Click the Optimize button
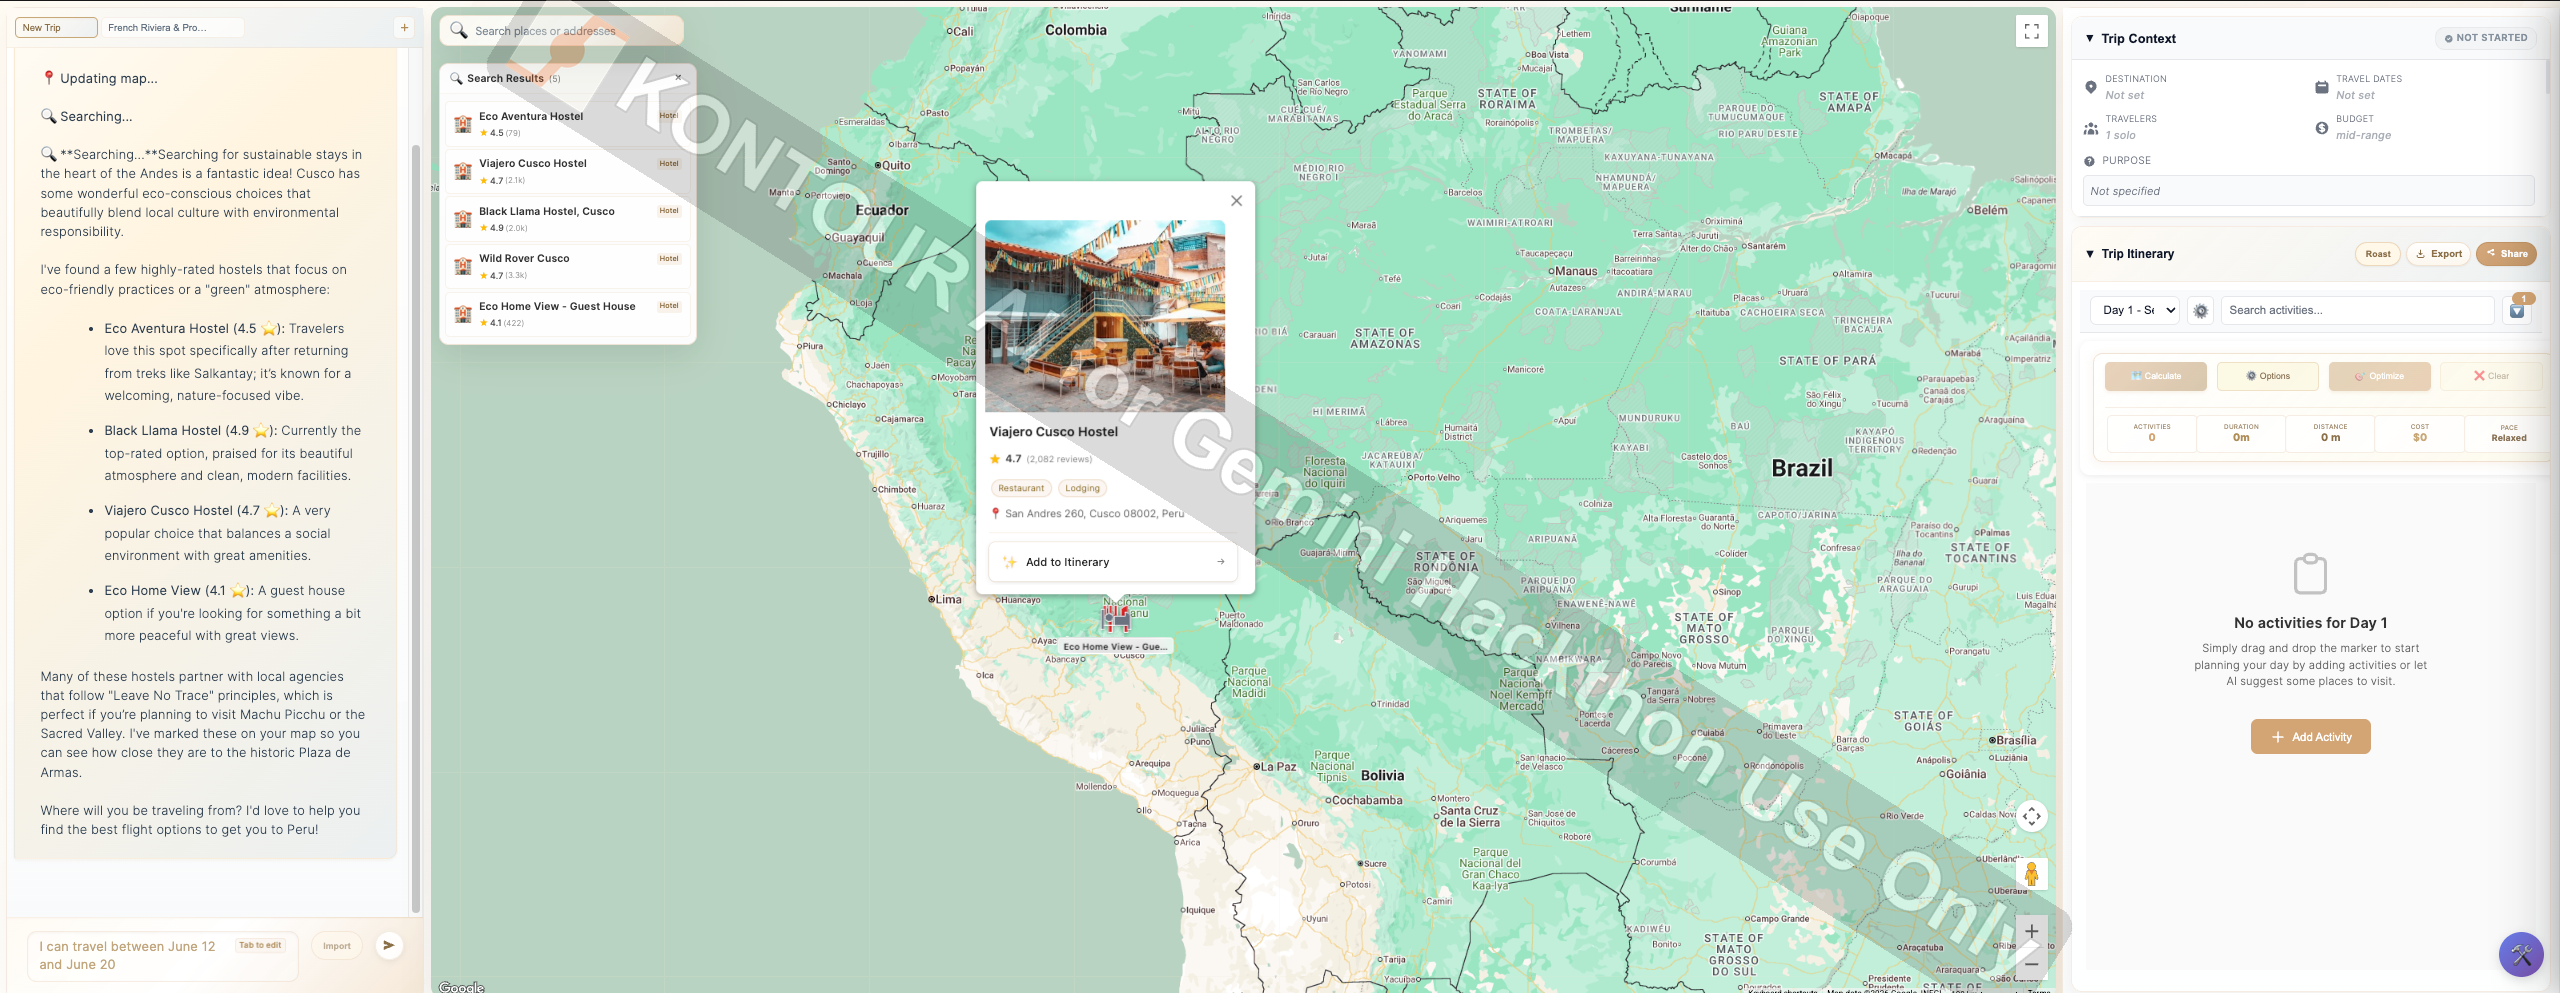 tap(2379, 376)
